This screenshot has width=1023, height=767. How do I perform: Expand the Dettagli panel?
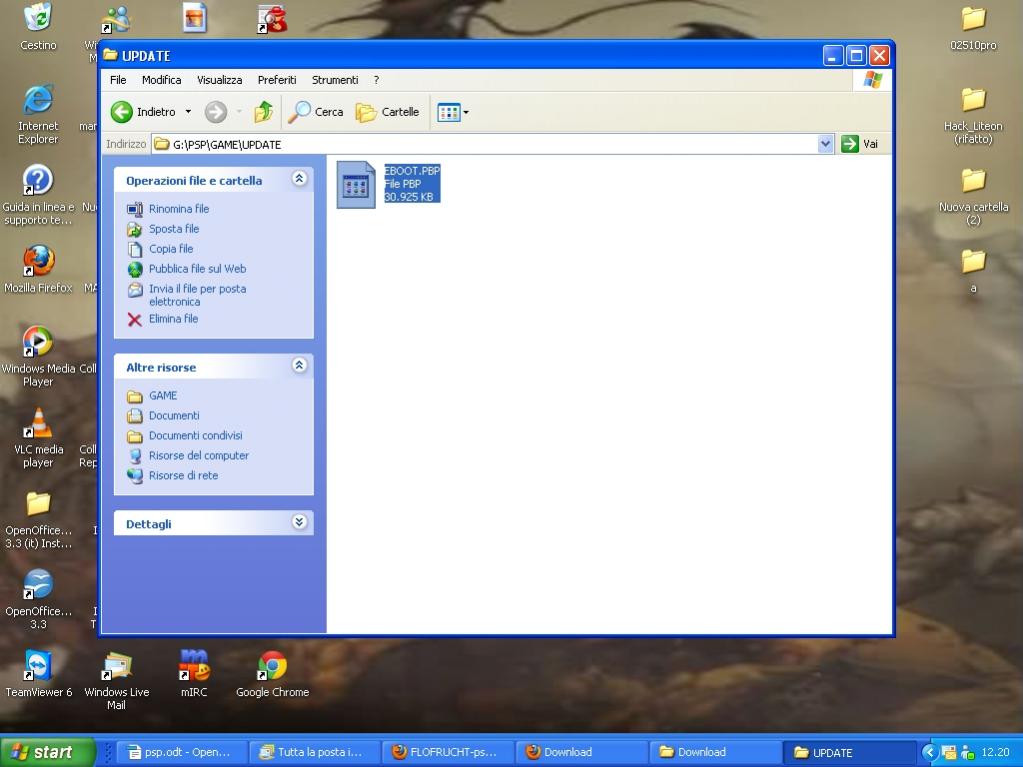point(299,522)
